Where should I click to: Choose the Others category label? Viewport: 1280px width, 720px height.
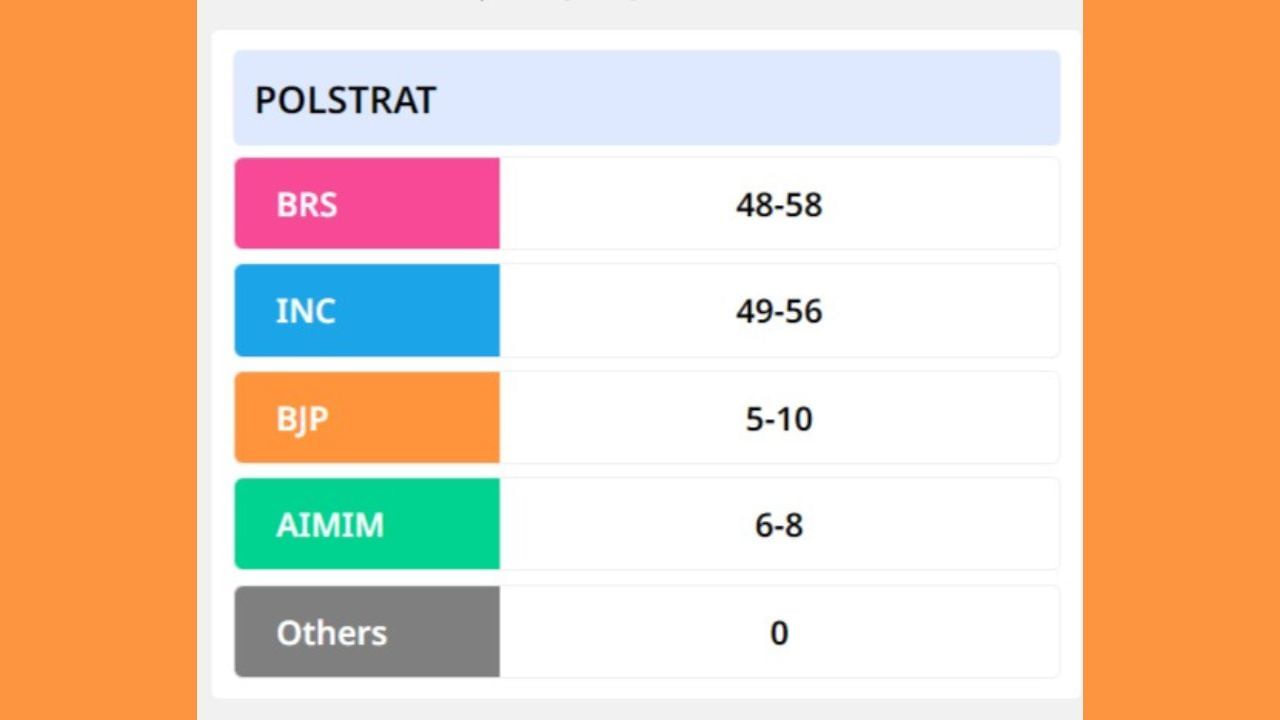(331, 633)
